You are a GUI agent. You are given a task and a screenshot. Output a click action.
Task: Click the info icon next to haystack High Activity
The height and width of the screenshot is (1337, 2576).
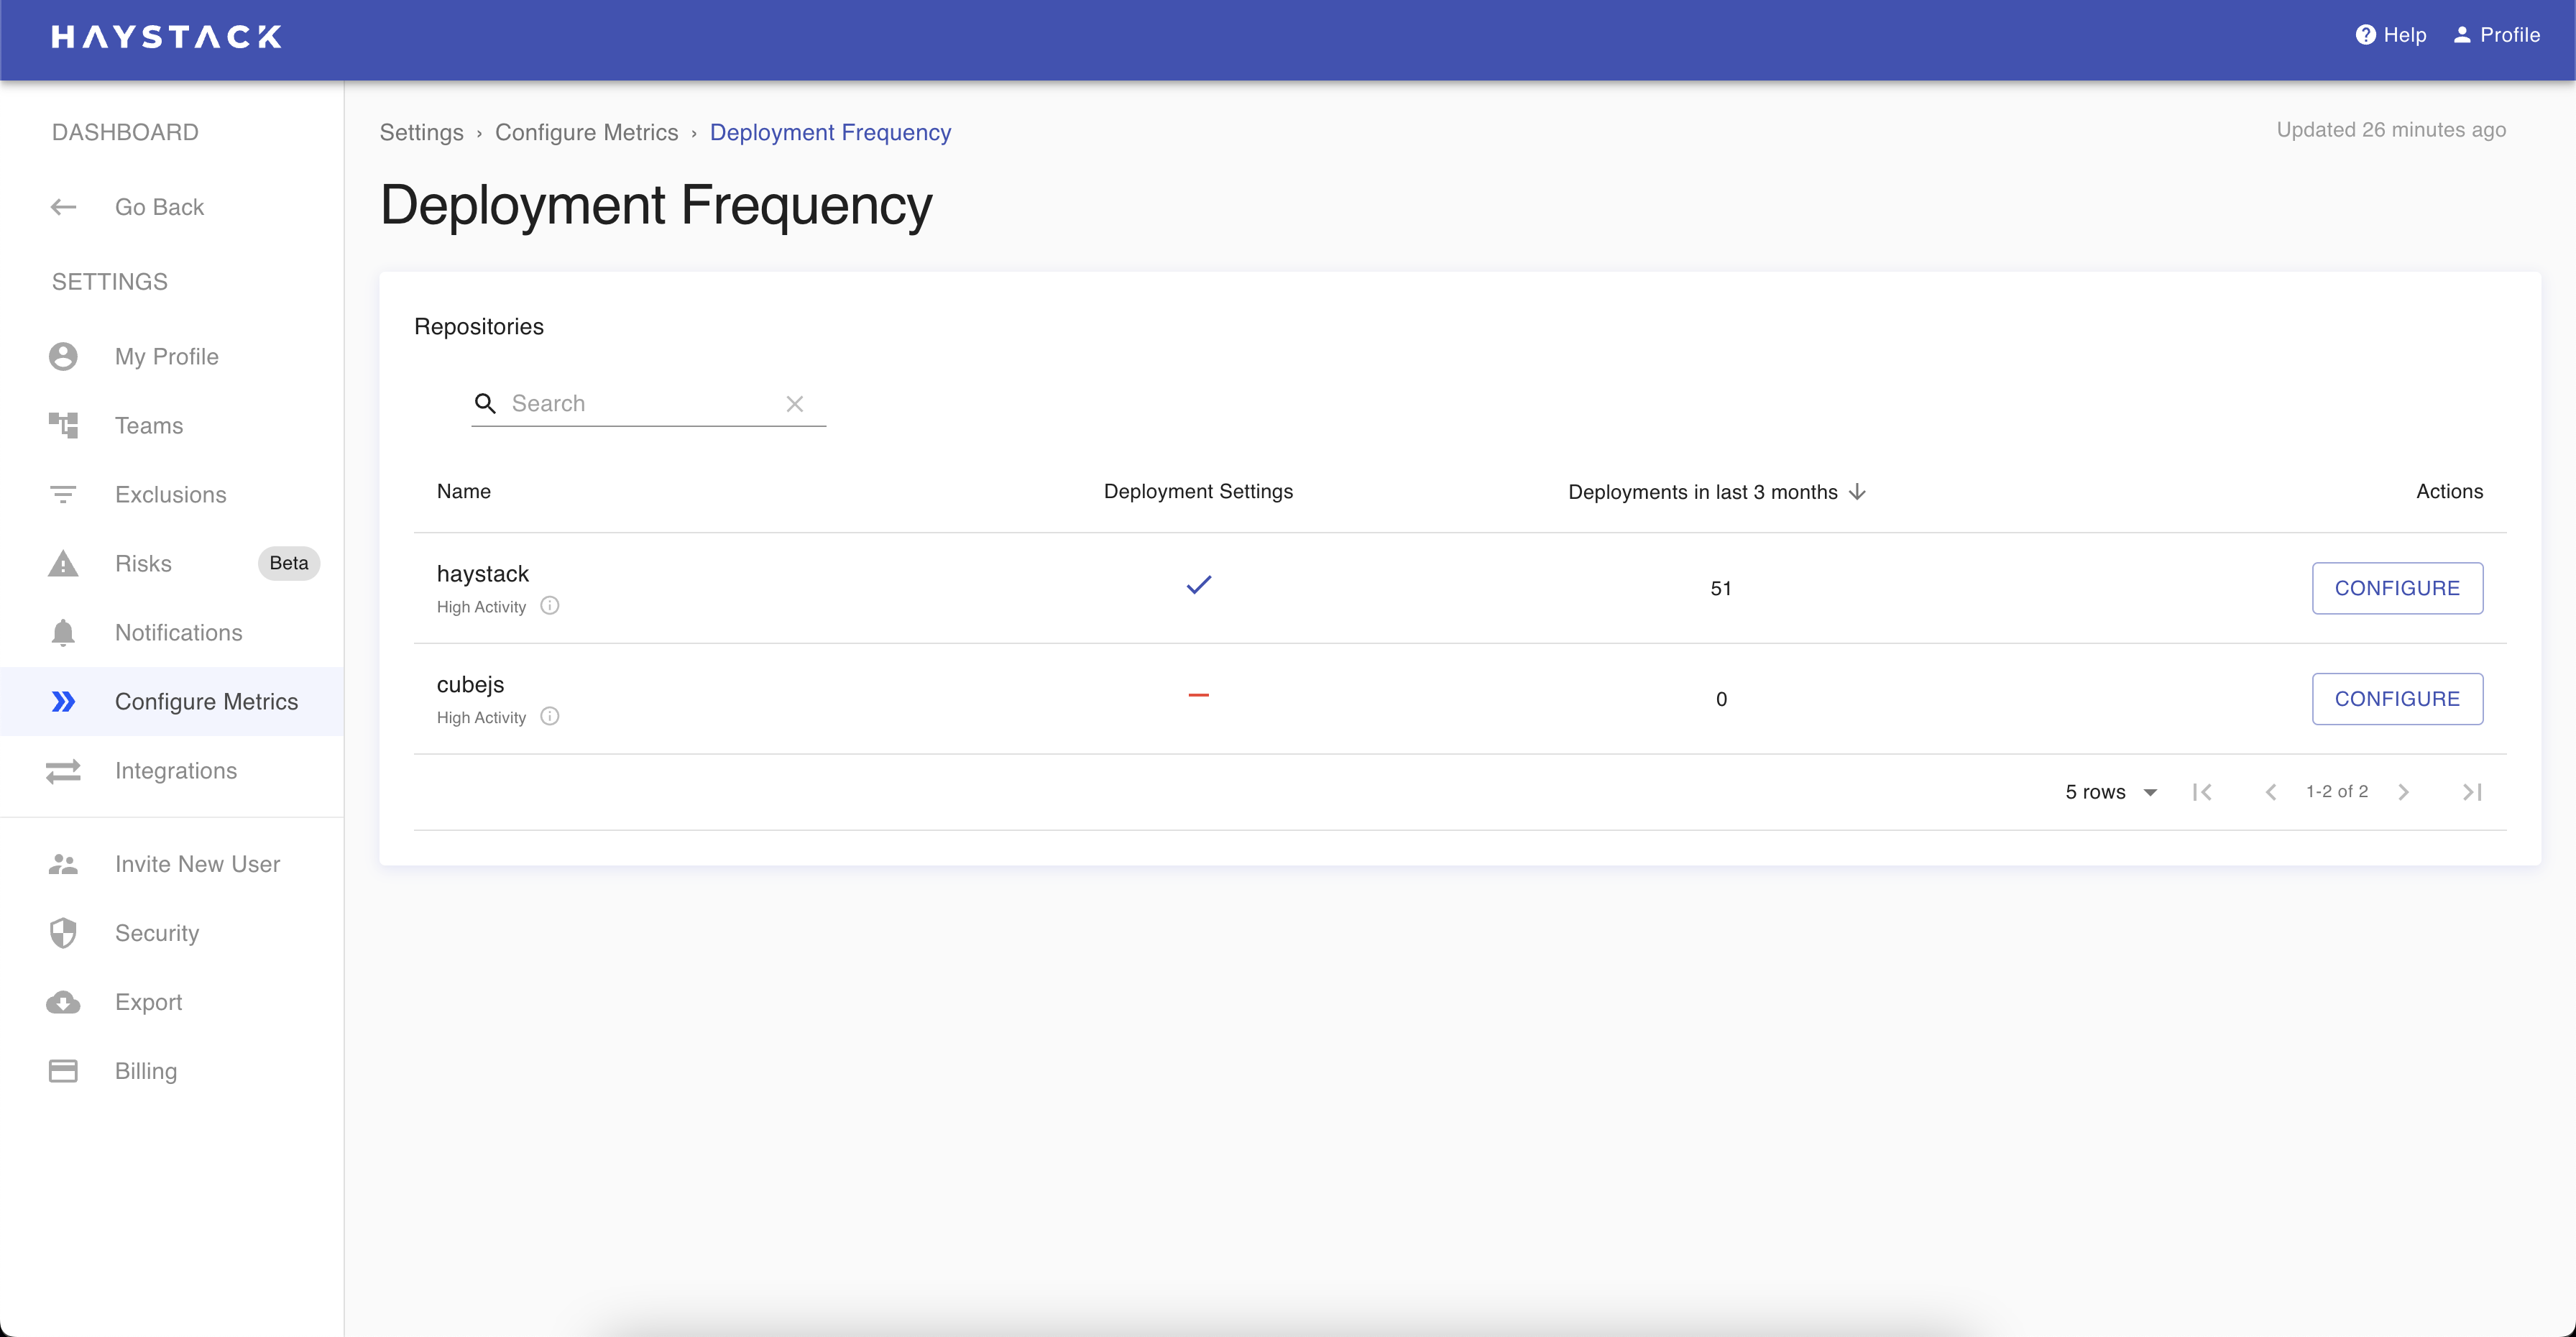pos(550,606)
